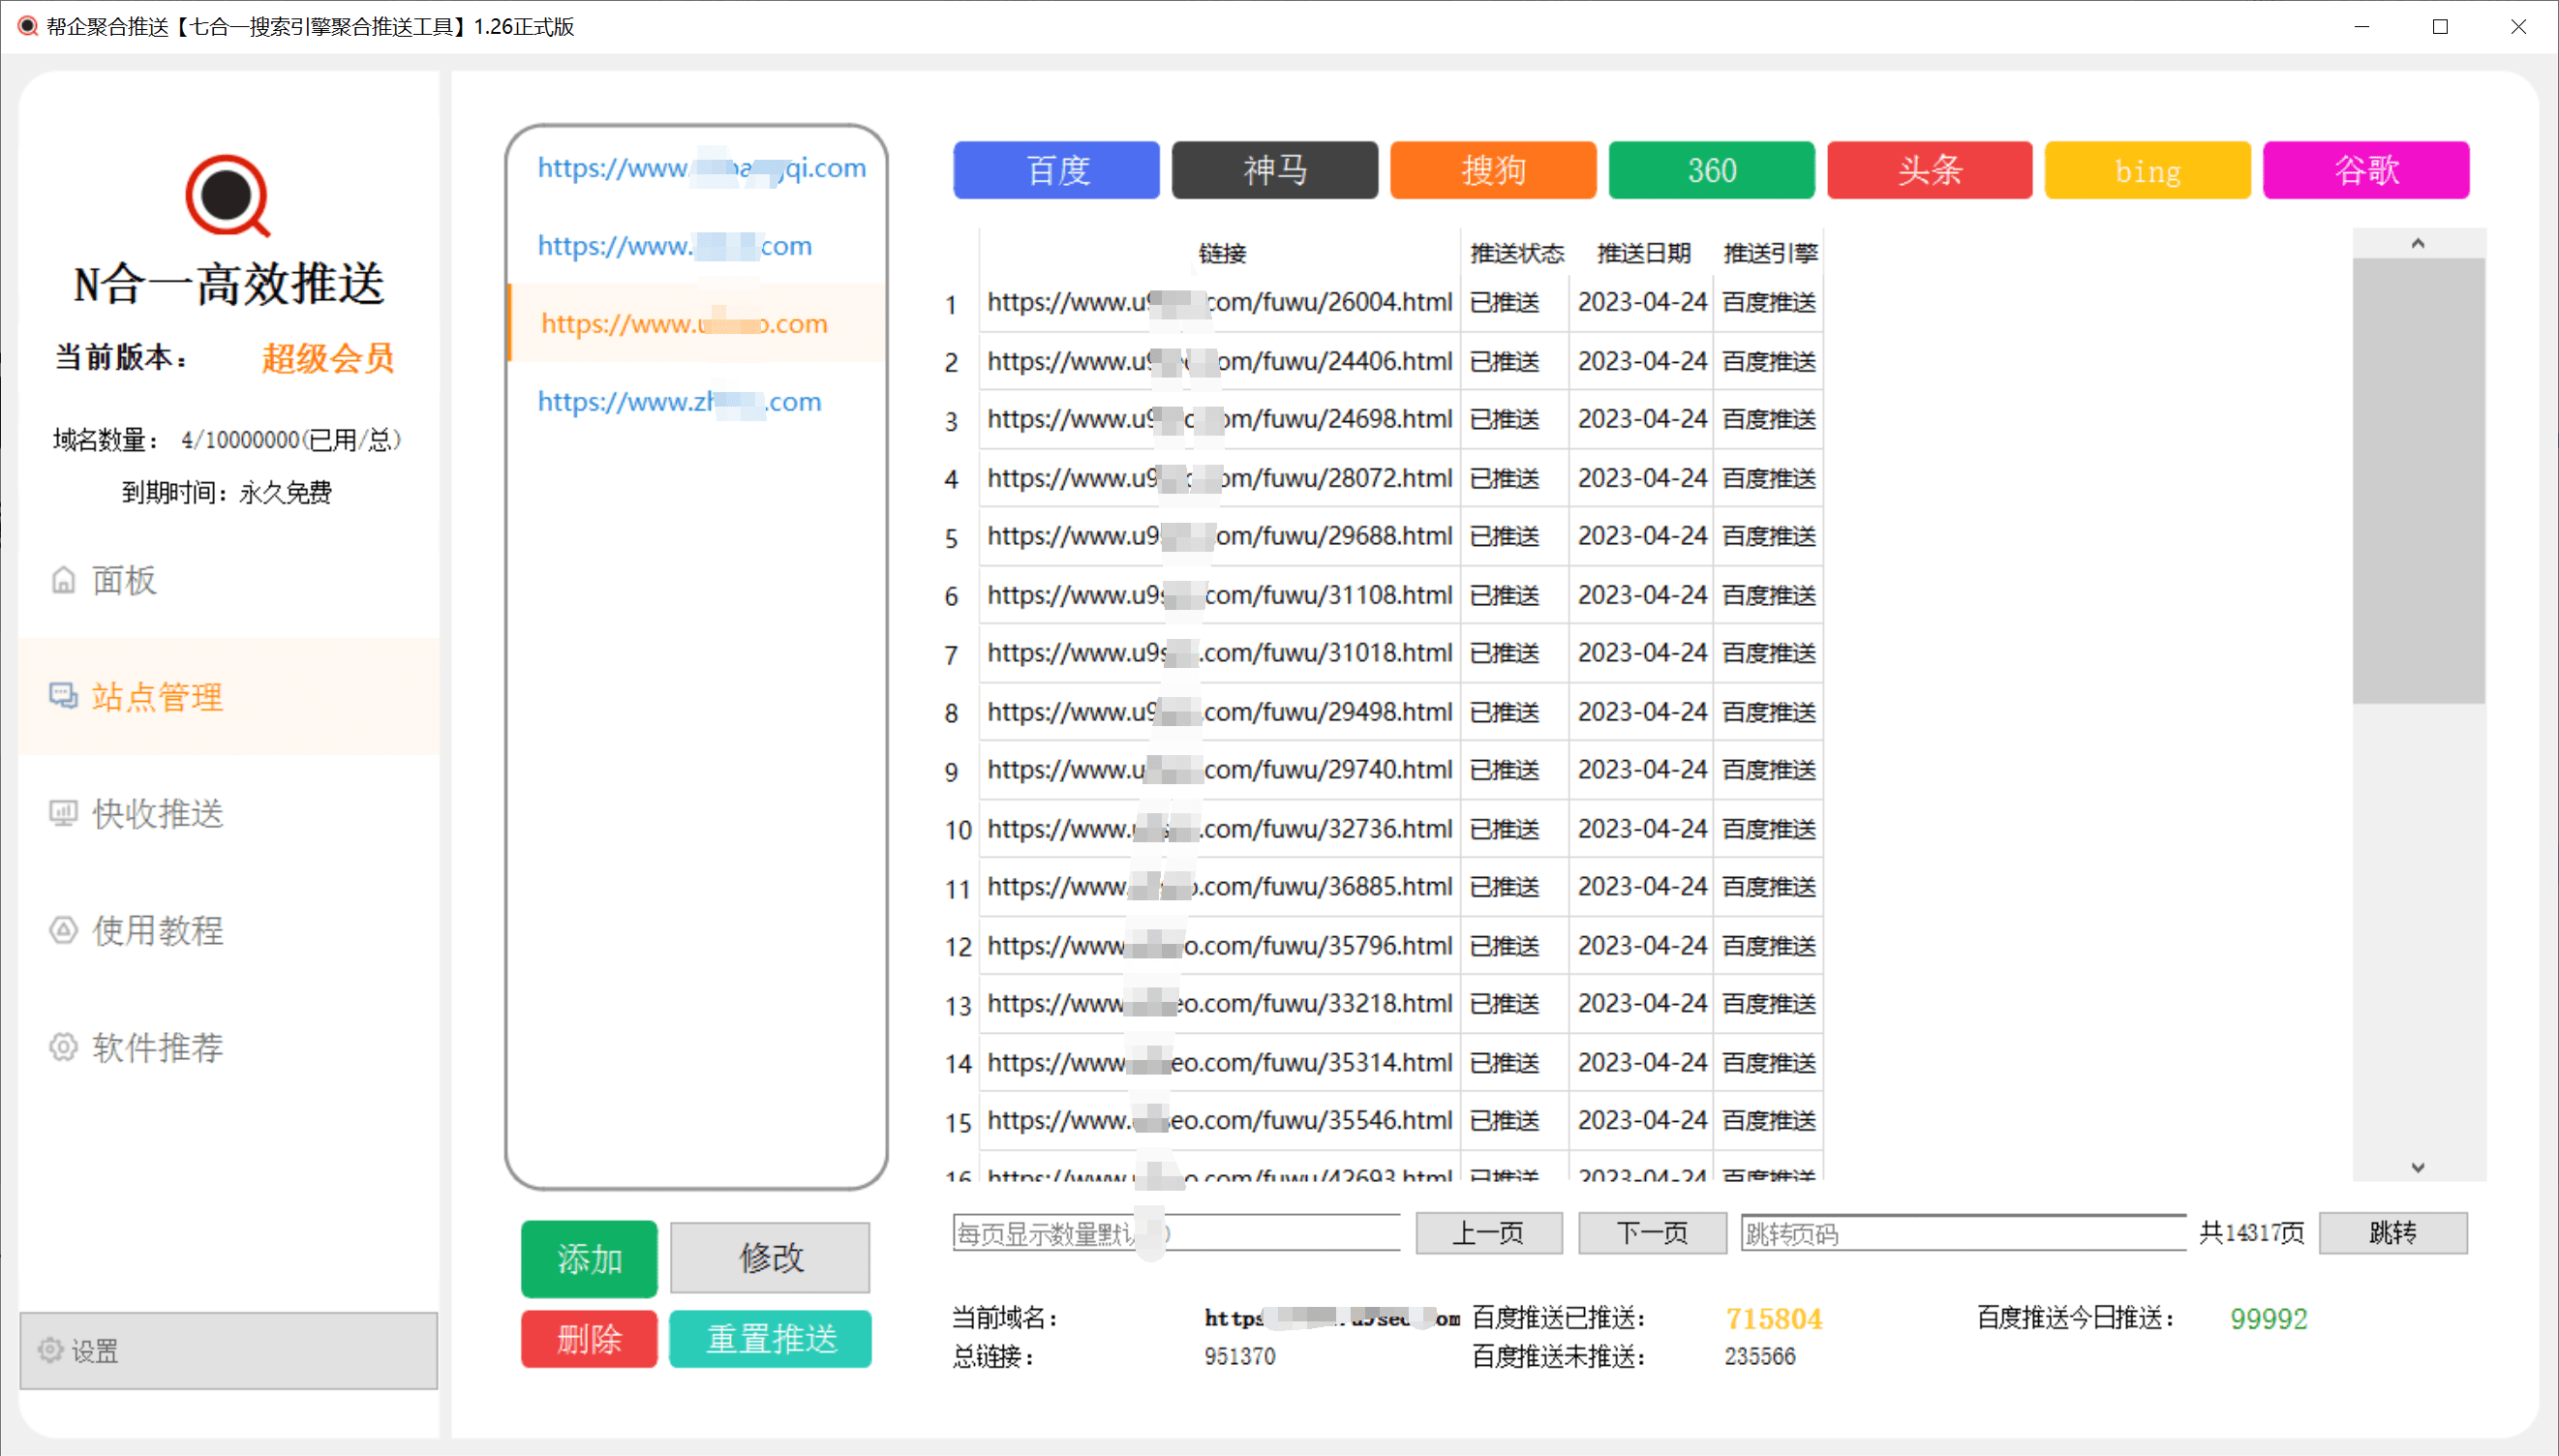Switch to the 神马 engine tab
The width and height of the screenshot is (2559, 1456).
(1275, 170)
